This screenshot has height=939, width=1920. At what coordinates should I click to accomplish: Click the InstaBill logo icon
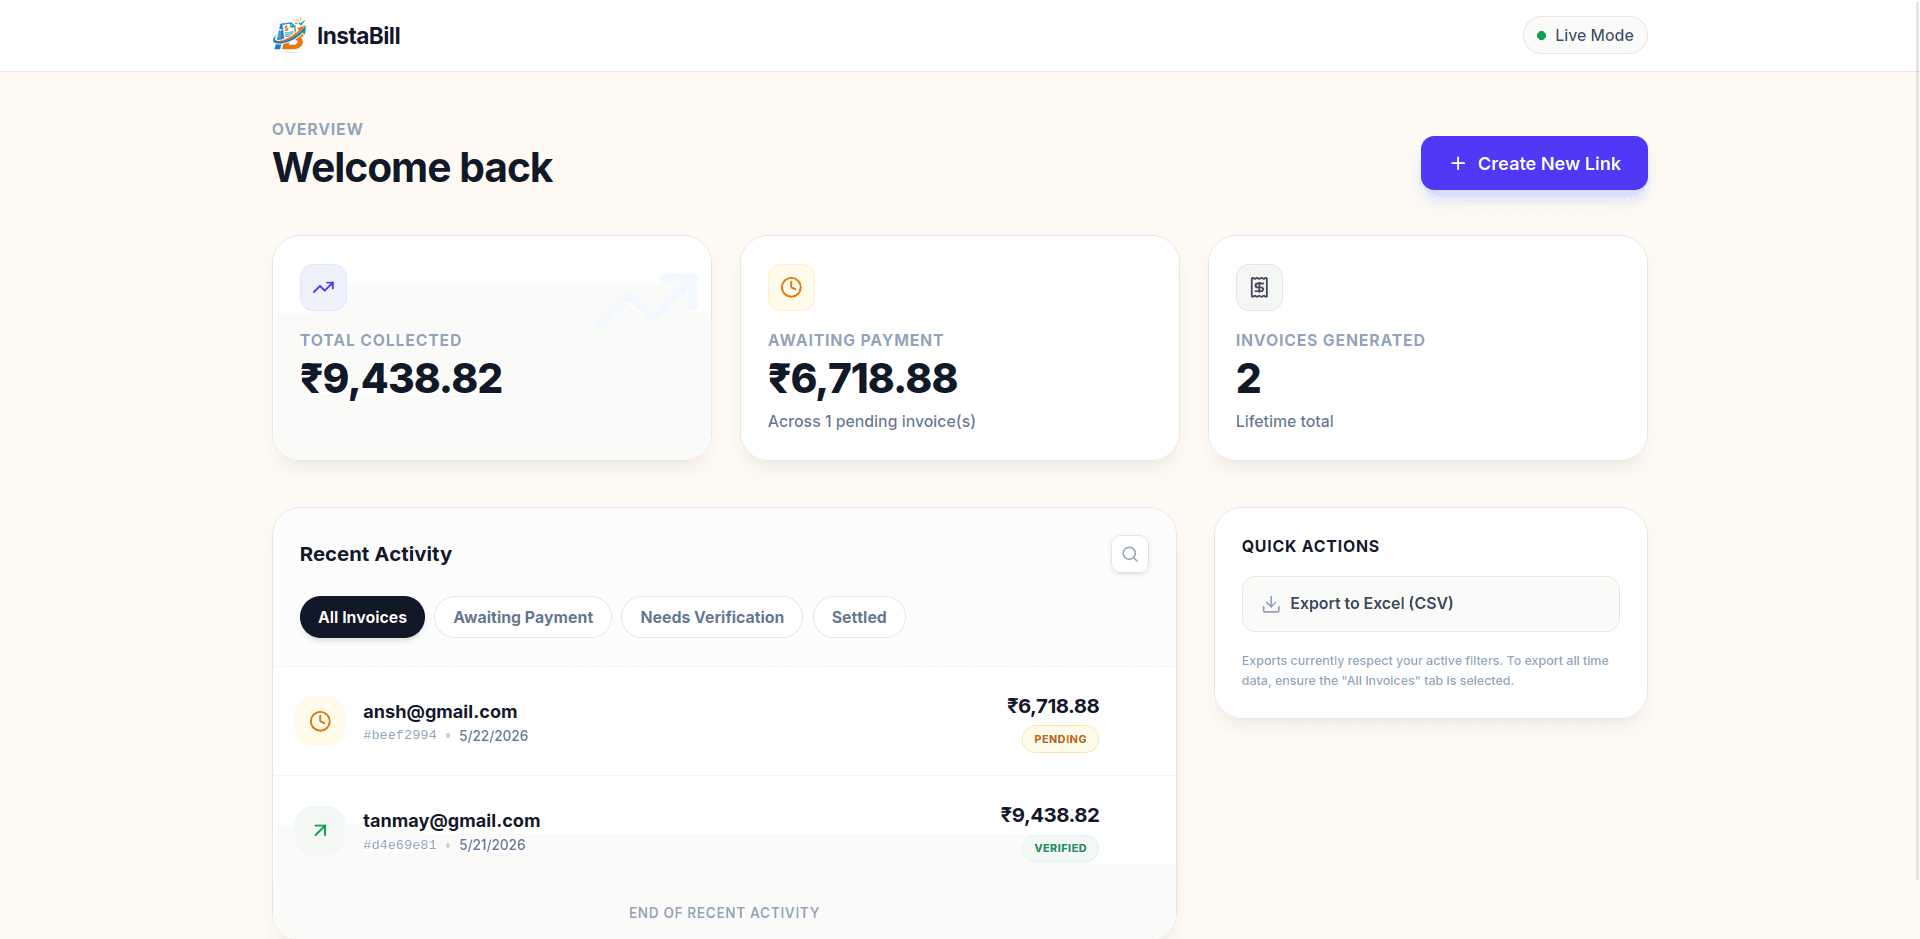(290, 35)
